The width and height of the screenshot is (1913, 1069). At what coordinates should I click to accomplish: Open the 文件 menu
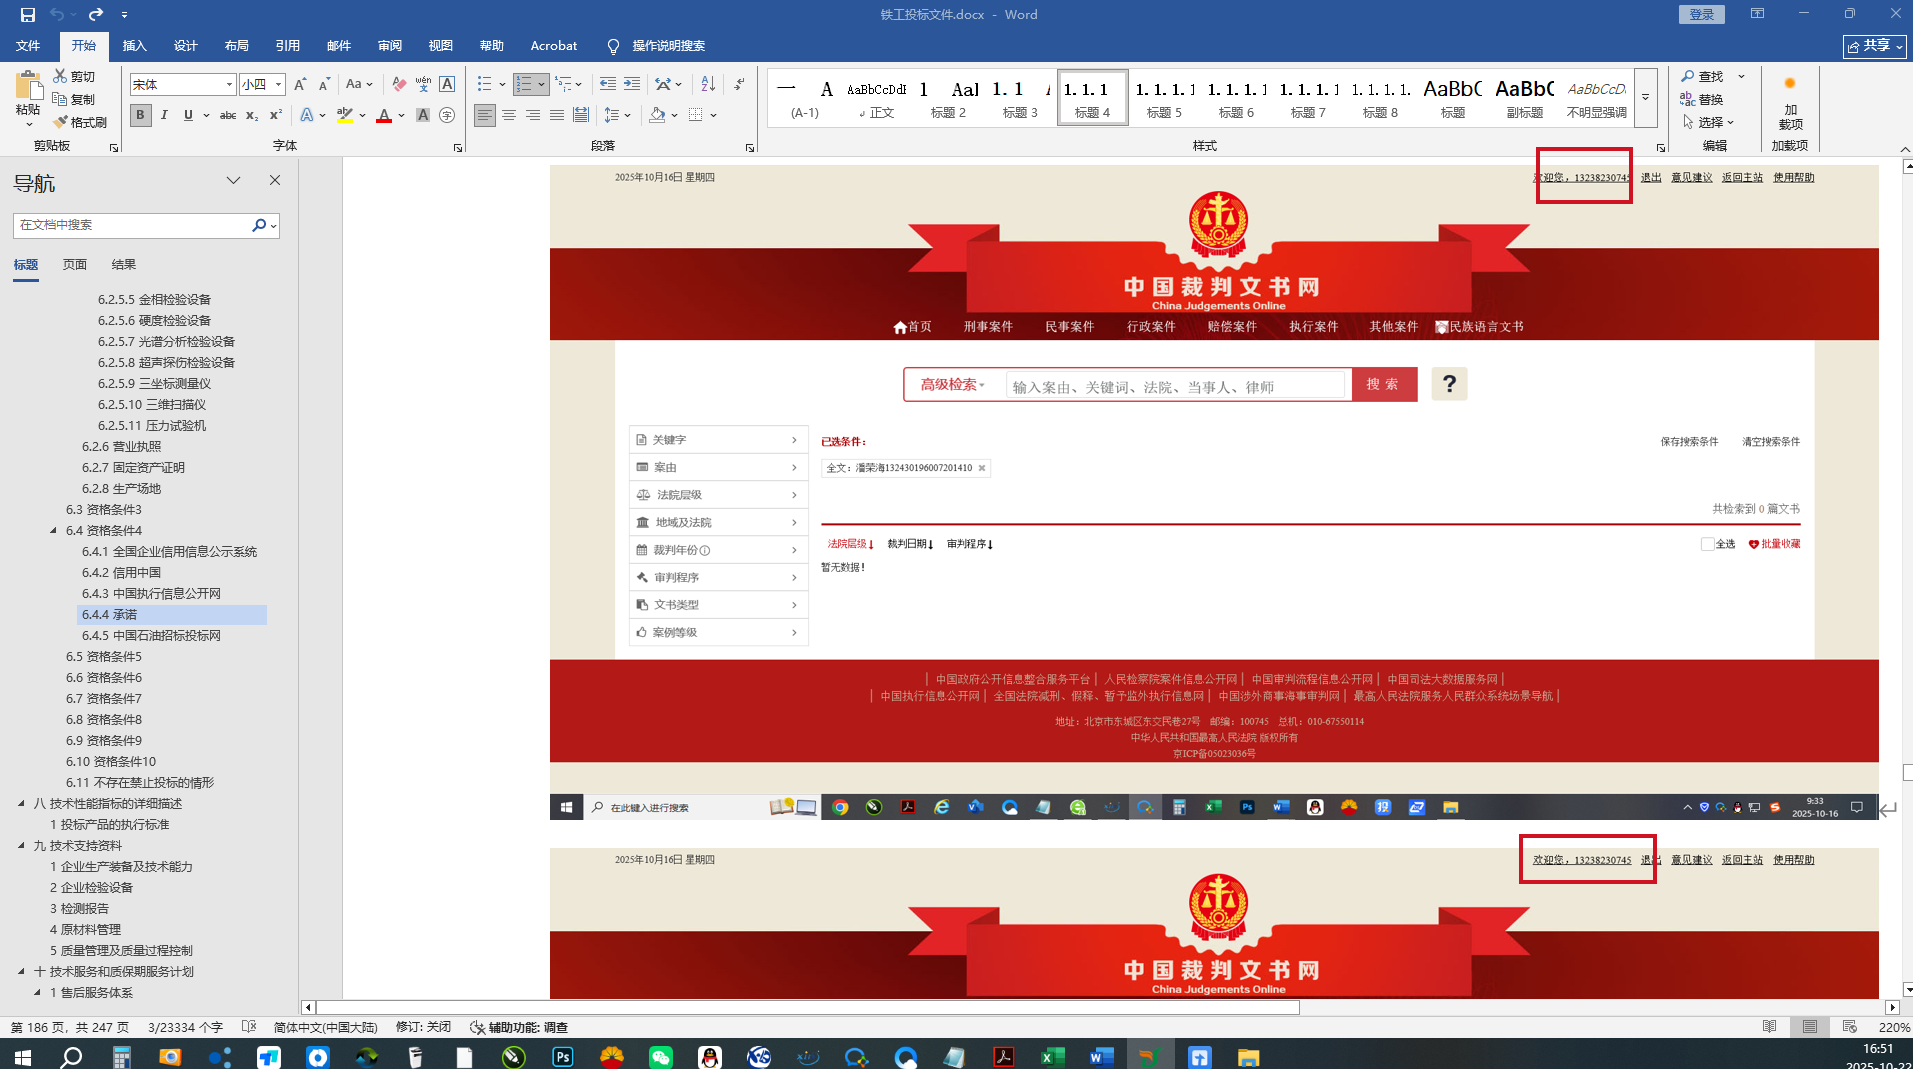[28, 46]
